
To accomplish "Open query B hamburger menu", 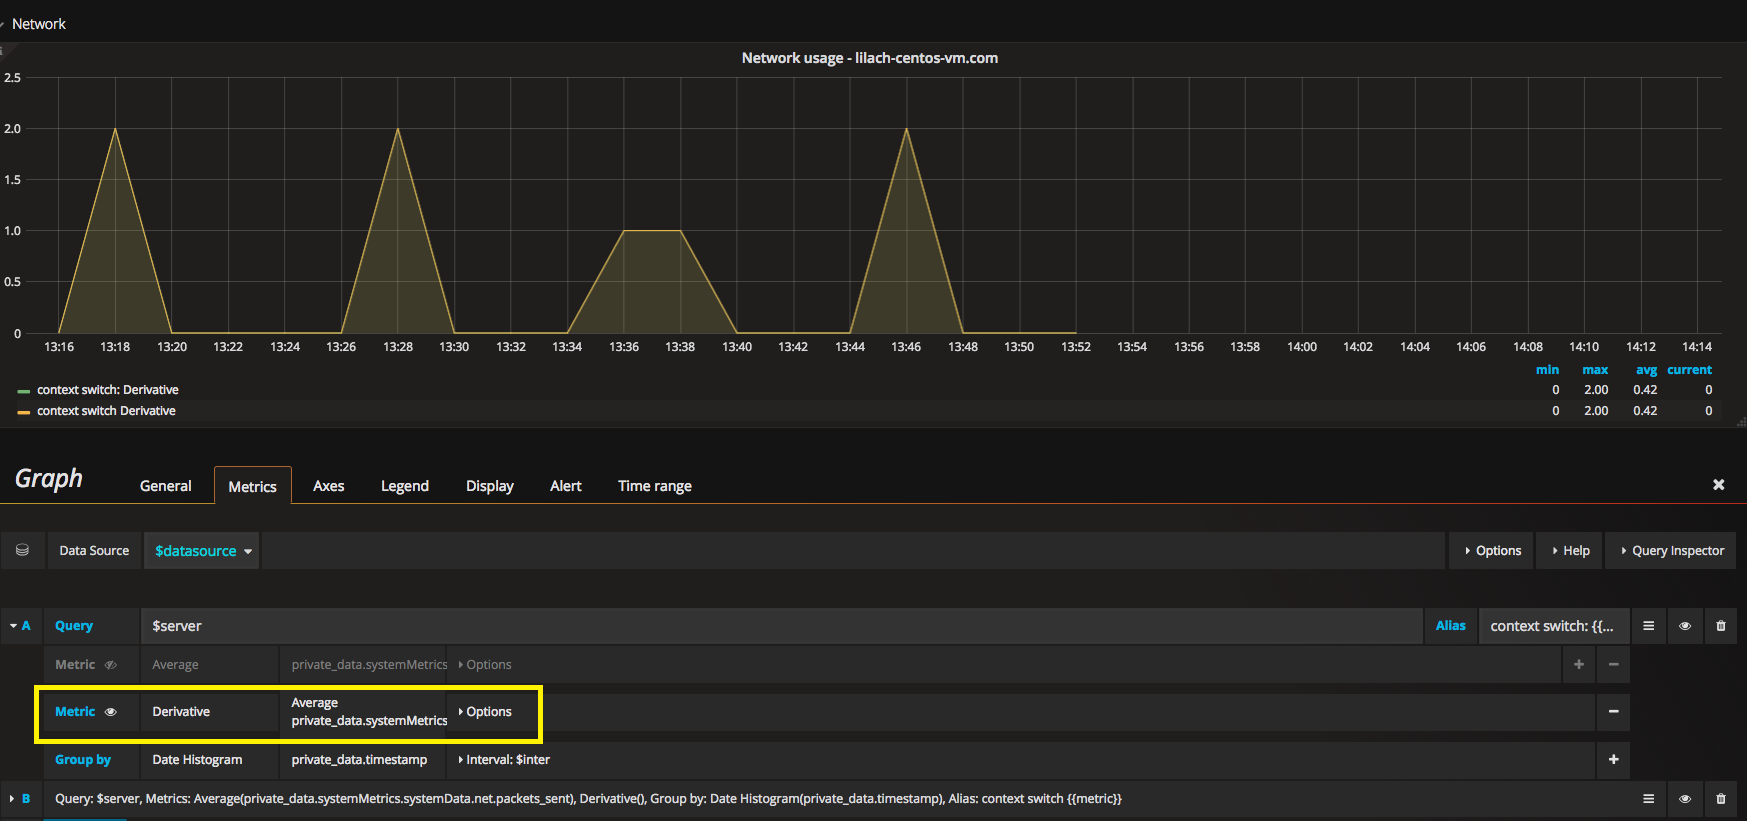I will (x=1648, y=799).
